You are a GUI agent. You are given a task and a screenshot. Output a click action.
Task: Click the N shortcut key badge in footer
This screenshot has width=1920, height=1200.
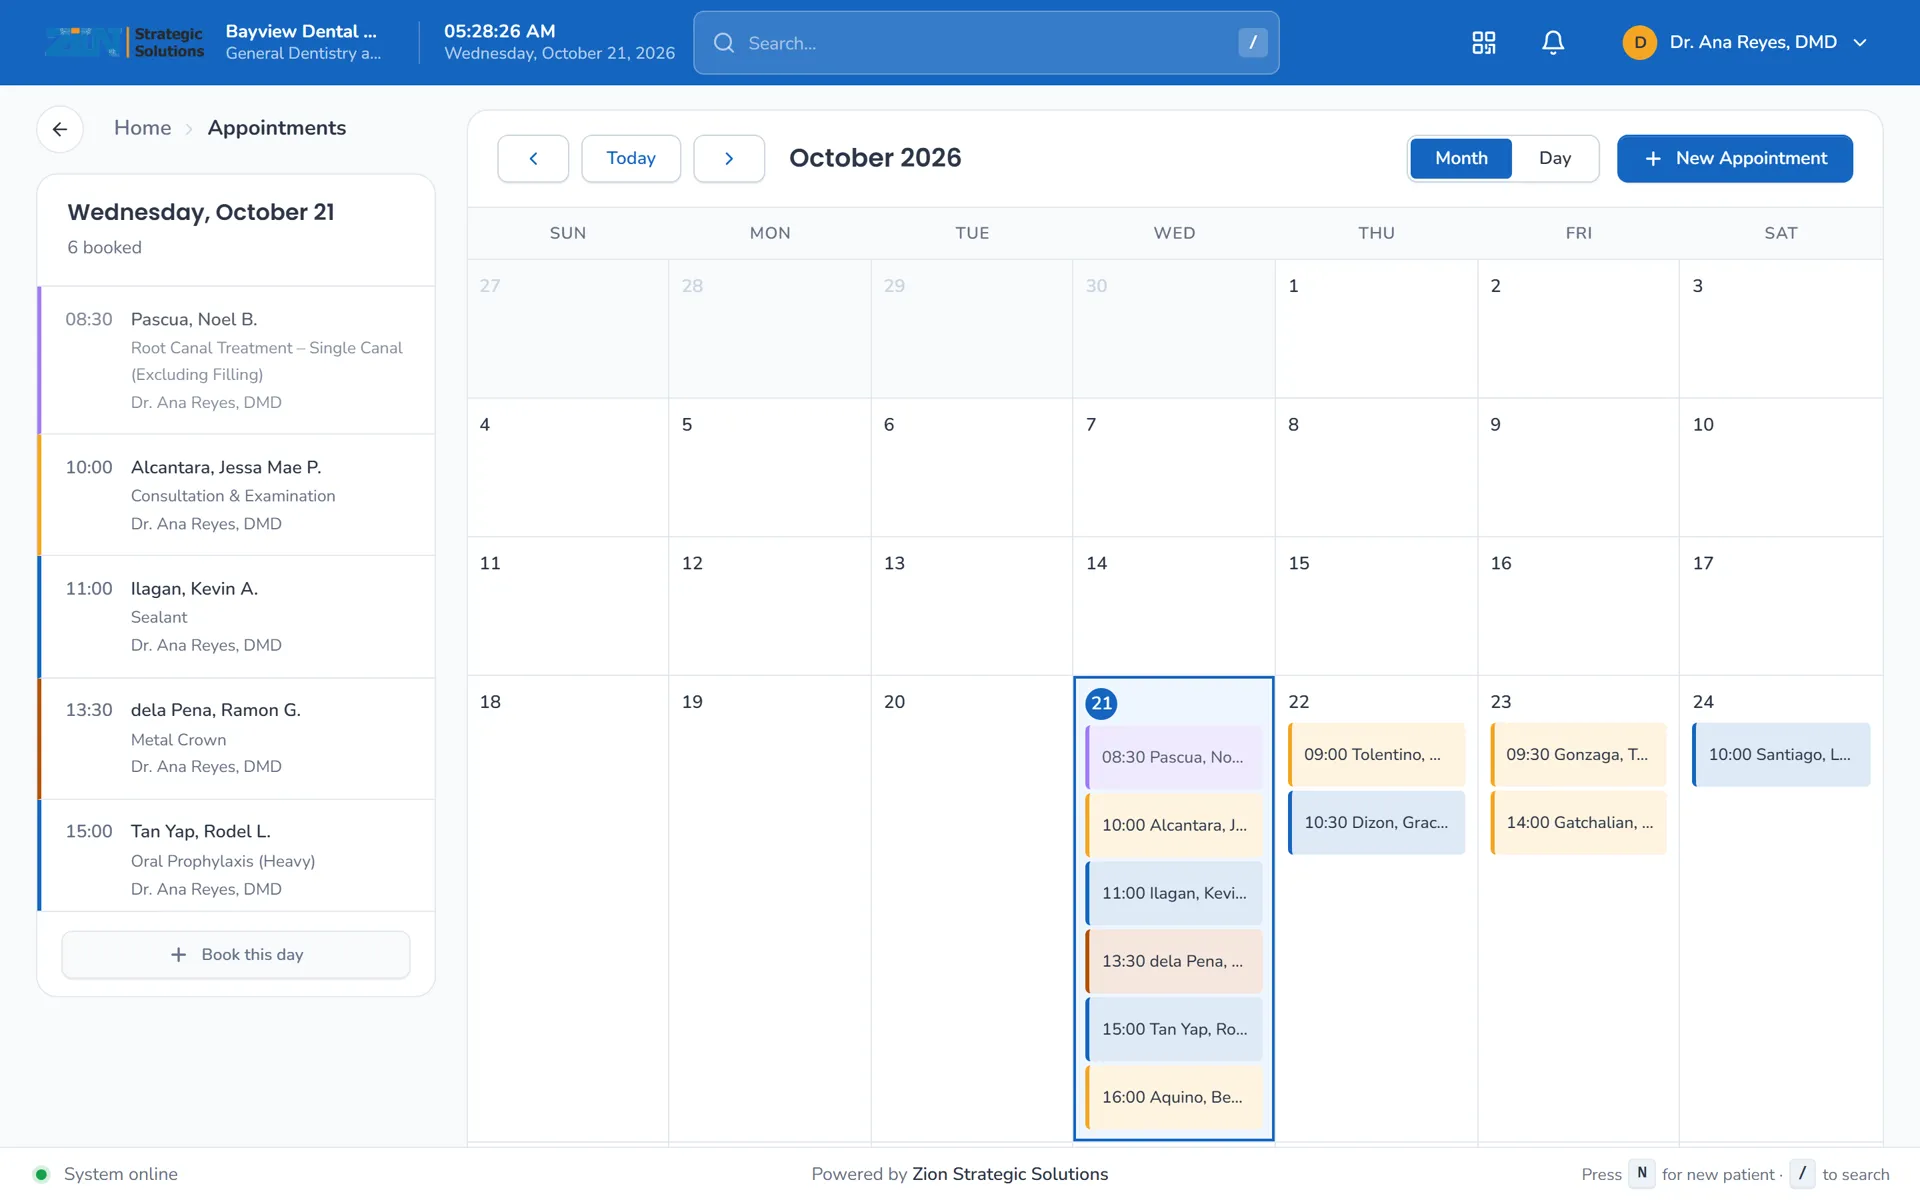(x=1641, y=1174)
